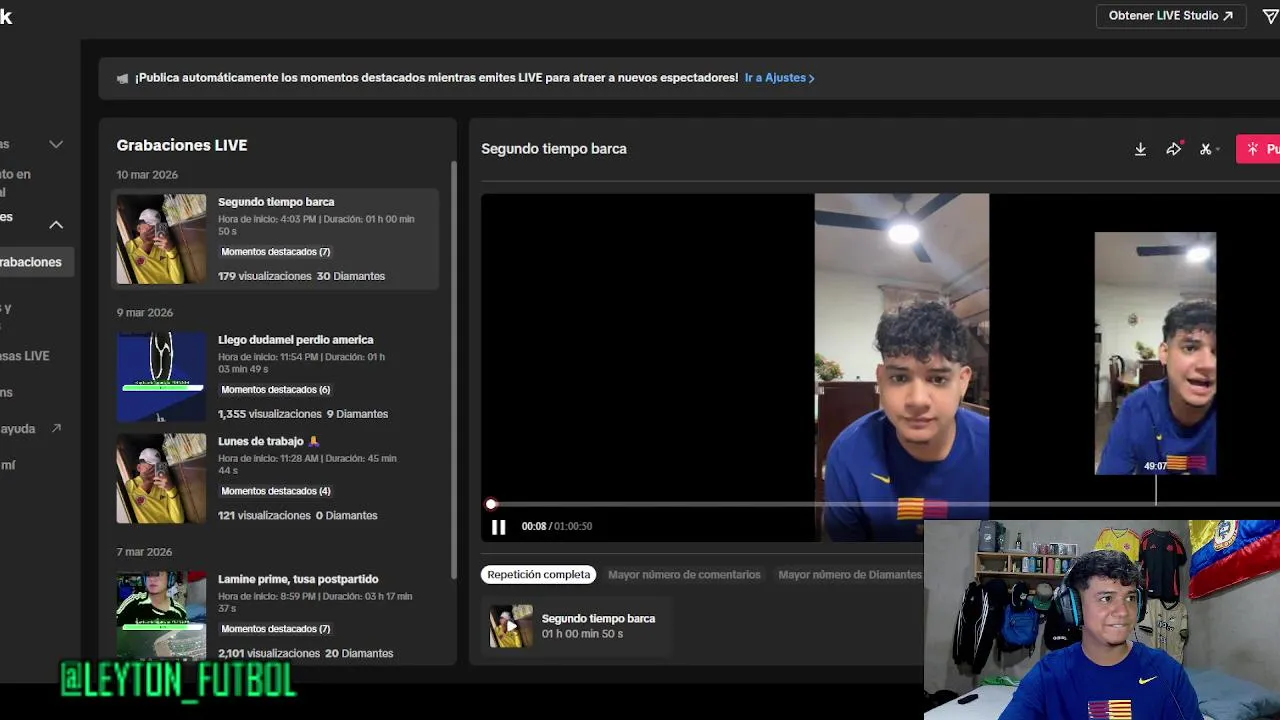The image size is (1280, 720).
Task: Select Mayor número de Diamantes tab
Action: pos(850,575)
